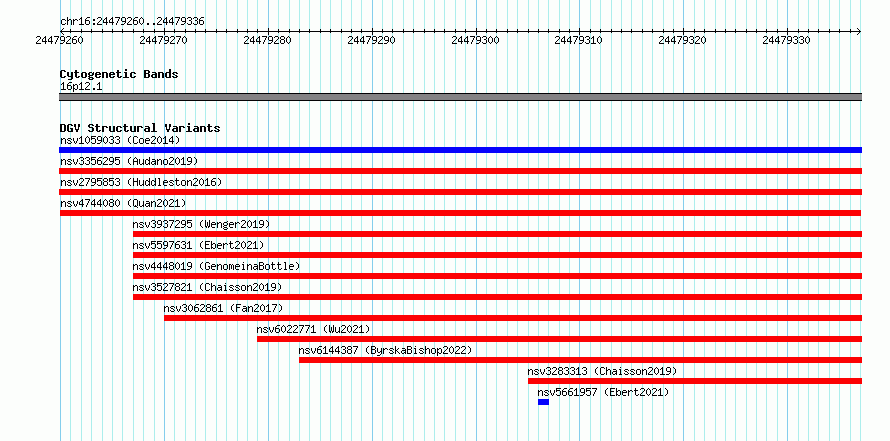Click ruler position 24479290
Viewport: 890px width, 441px height.
pyautogui.click(x=372, y=40)
